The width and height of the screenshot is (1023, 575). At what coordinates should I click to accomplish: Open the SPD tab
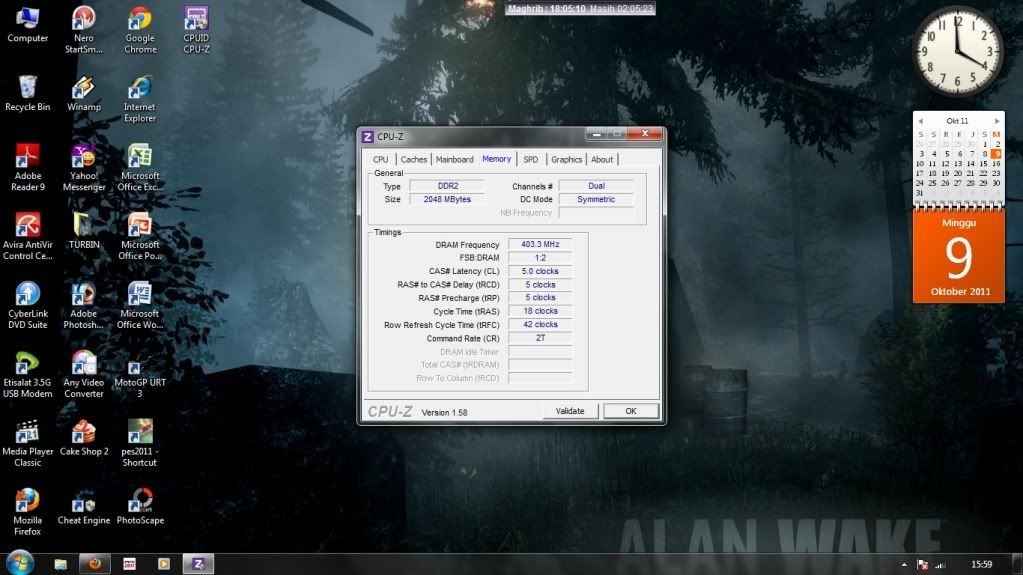pyautogui.click(x=531, y=159)
